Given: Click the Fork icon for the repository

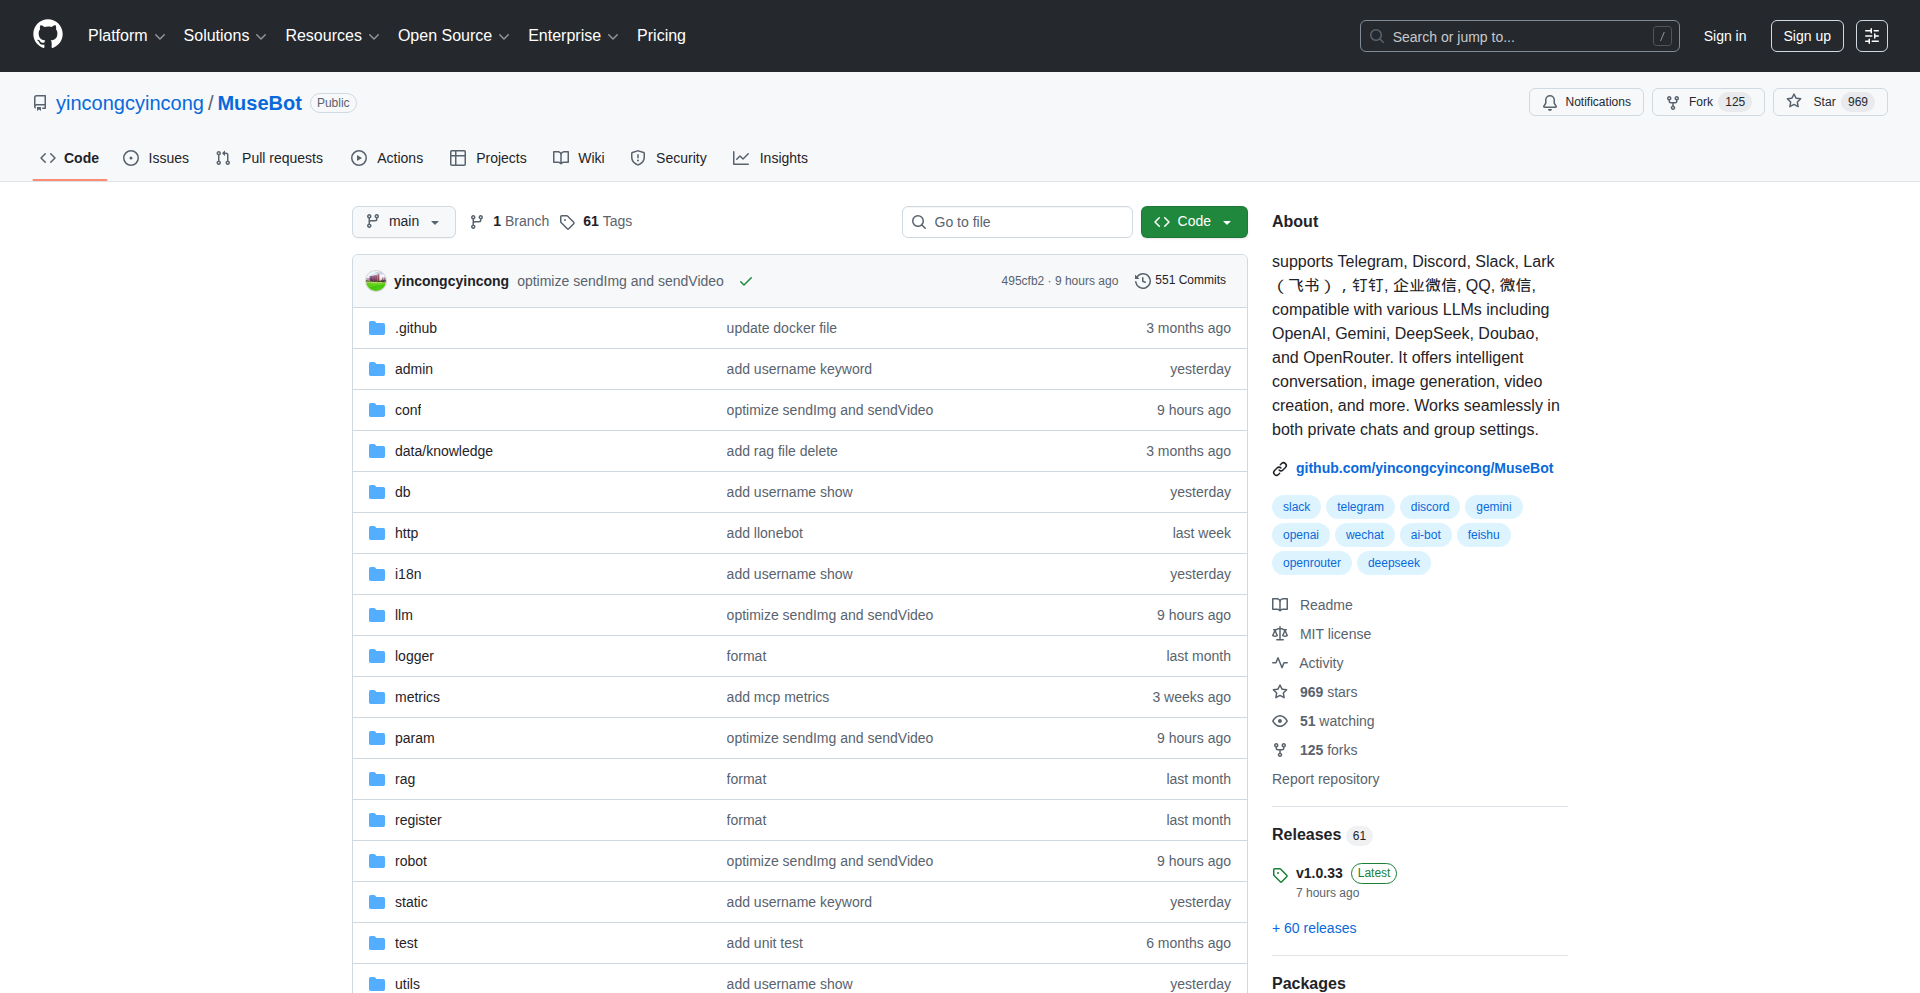Looking at the screenshot, I should coord(1673,101).
